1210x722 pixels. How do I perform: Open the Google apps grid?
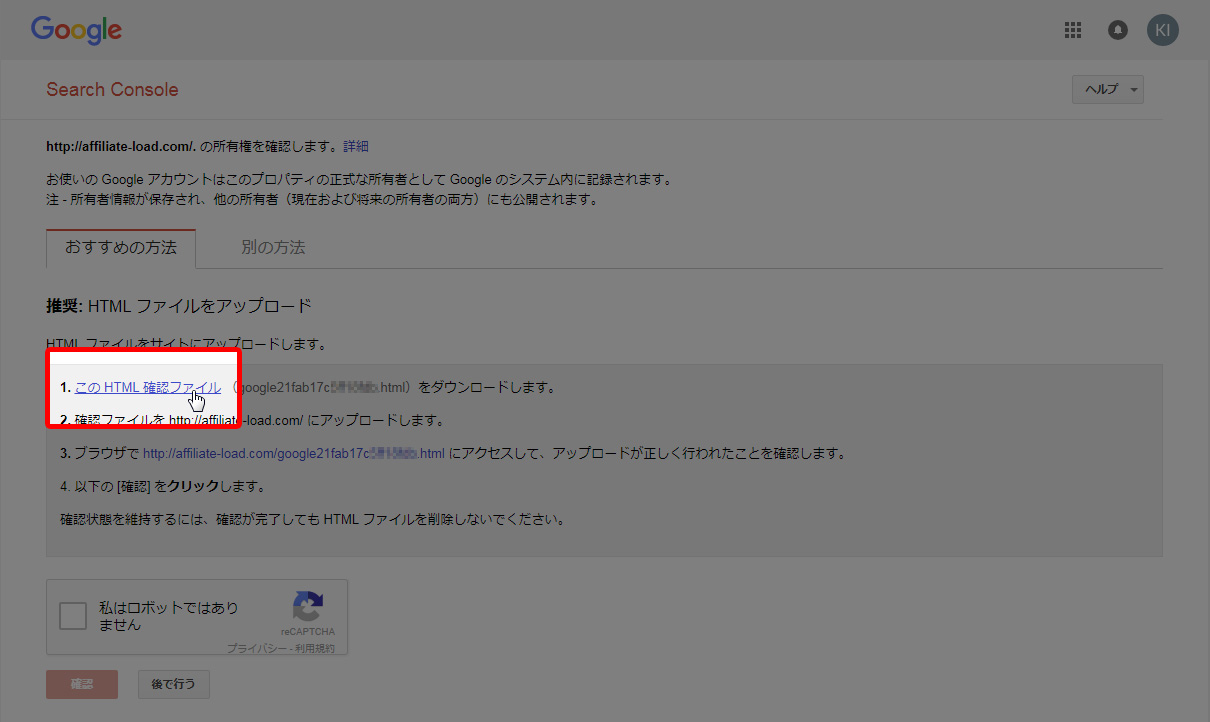tap(1073, 30)
